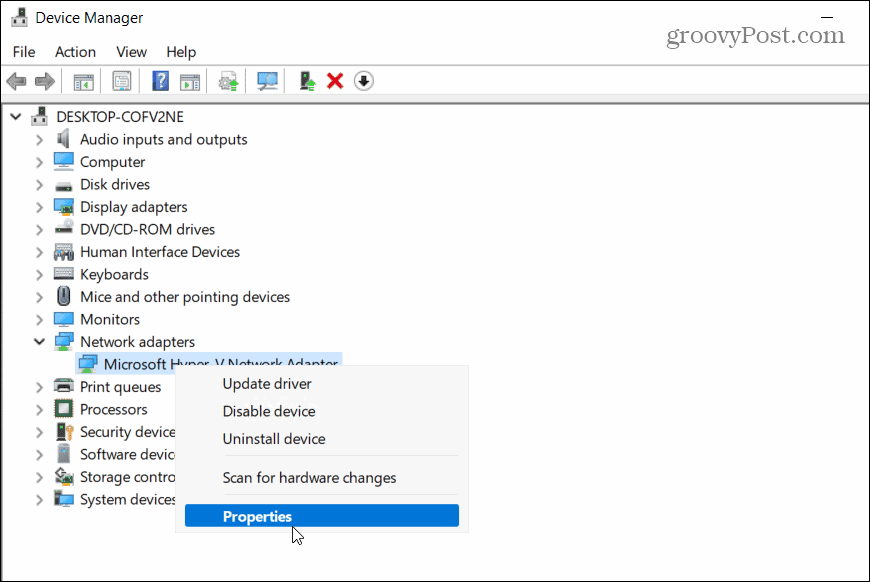
Task: Click the Show/Hide Action Pane icon
Action: pos(190,82)
